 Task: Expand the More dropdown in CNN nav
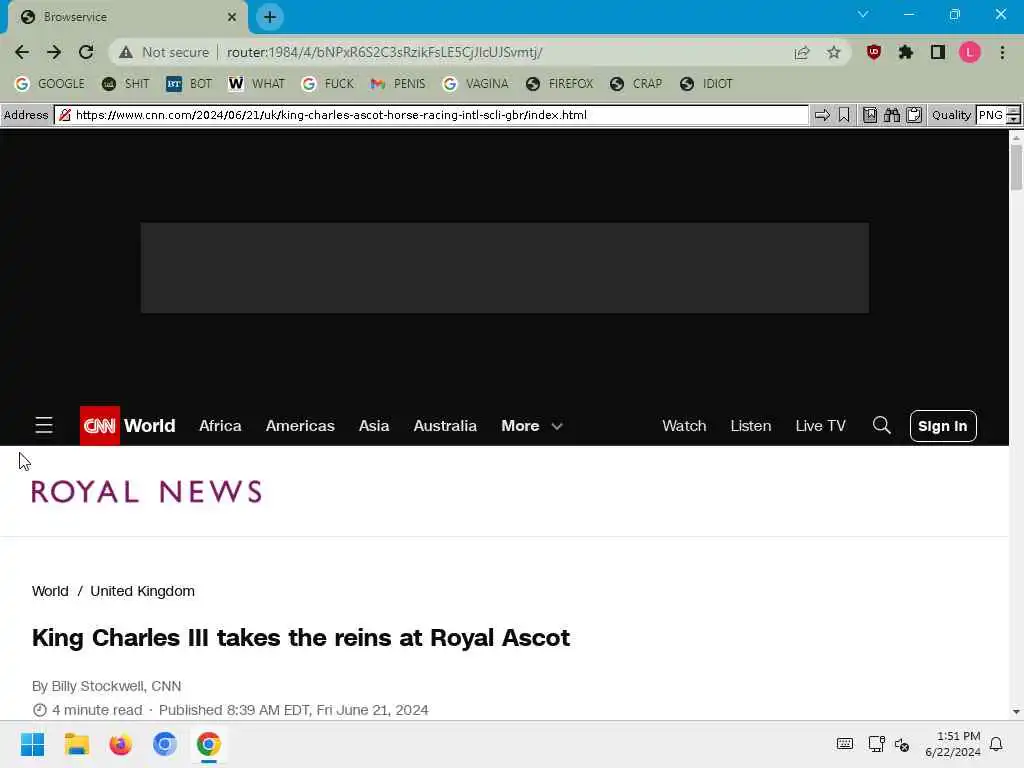(532, 426)
